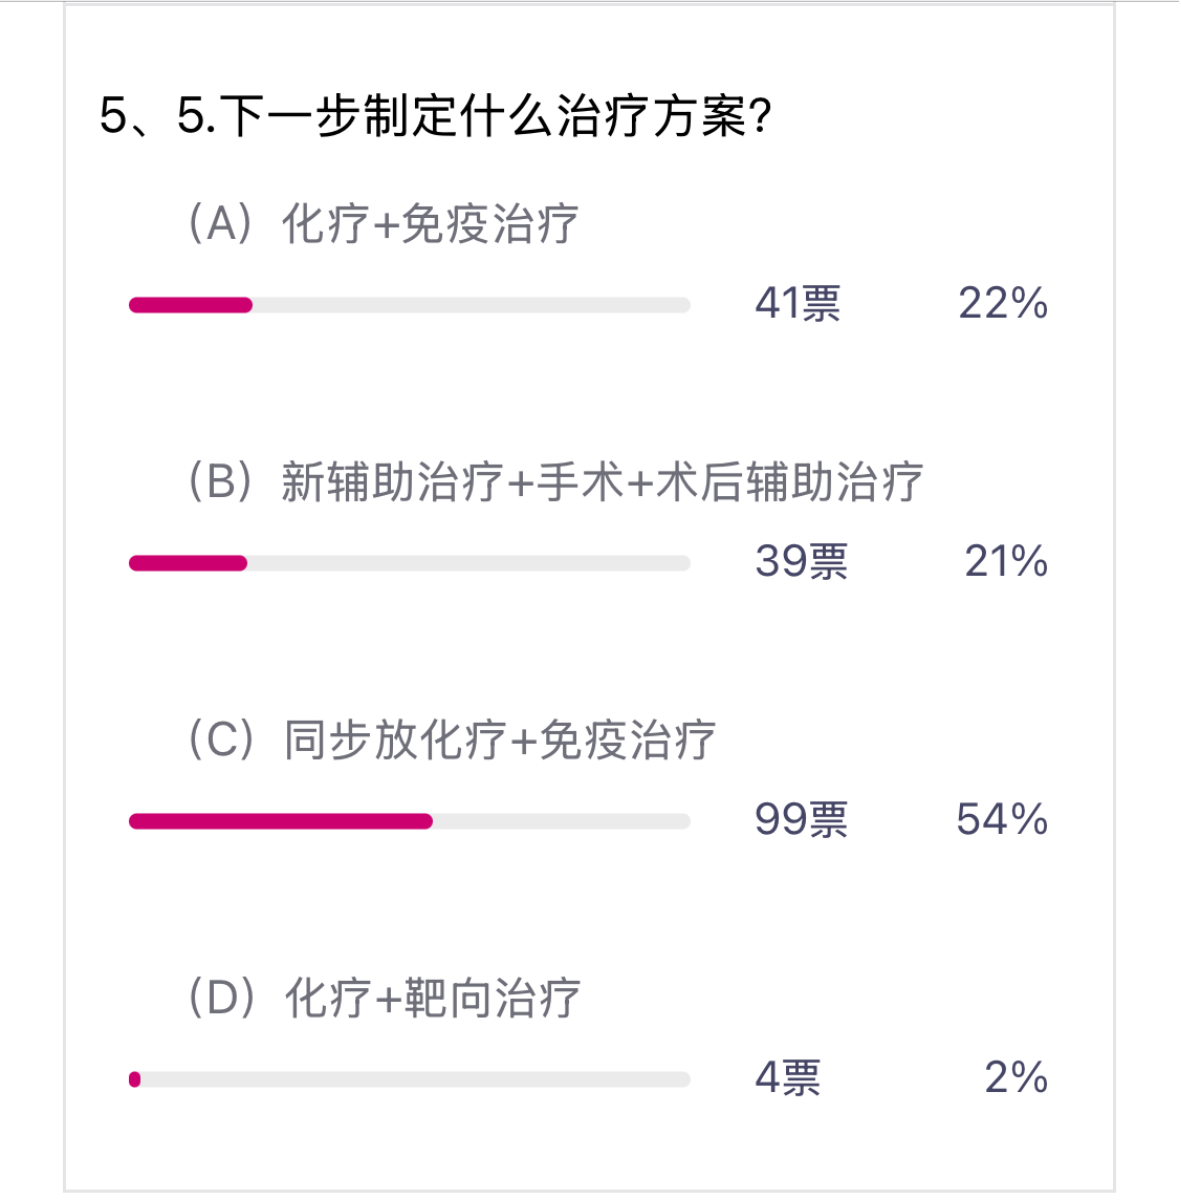Screen dimensions: 1181x1201
Task: Click the 41票 vote count
Action: click(798, 303)
